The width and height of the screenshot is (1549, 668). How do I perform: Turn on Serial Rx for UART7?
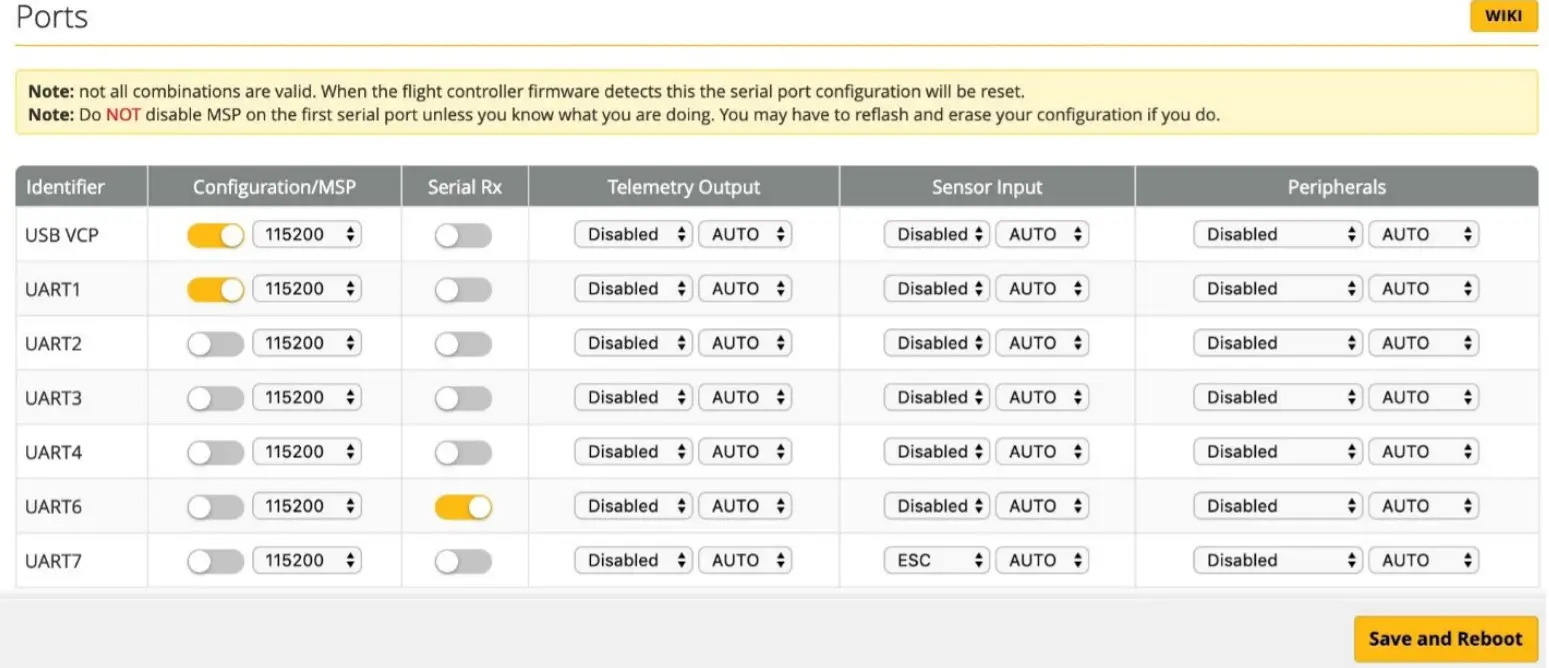463,561
